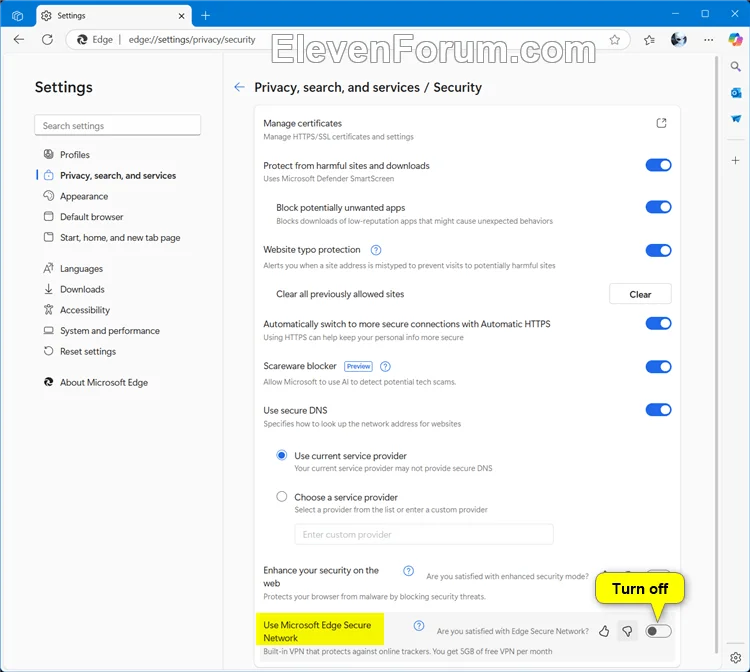Click the Scareware blocker Preview badge
The height and width of the screenshot is (672, 750).
tap(358, 366)
